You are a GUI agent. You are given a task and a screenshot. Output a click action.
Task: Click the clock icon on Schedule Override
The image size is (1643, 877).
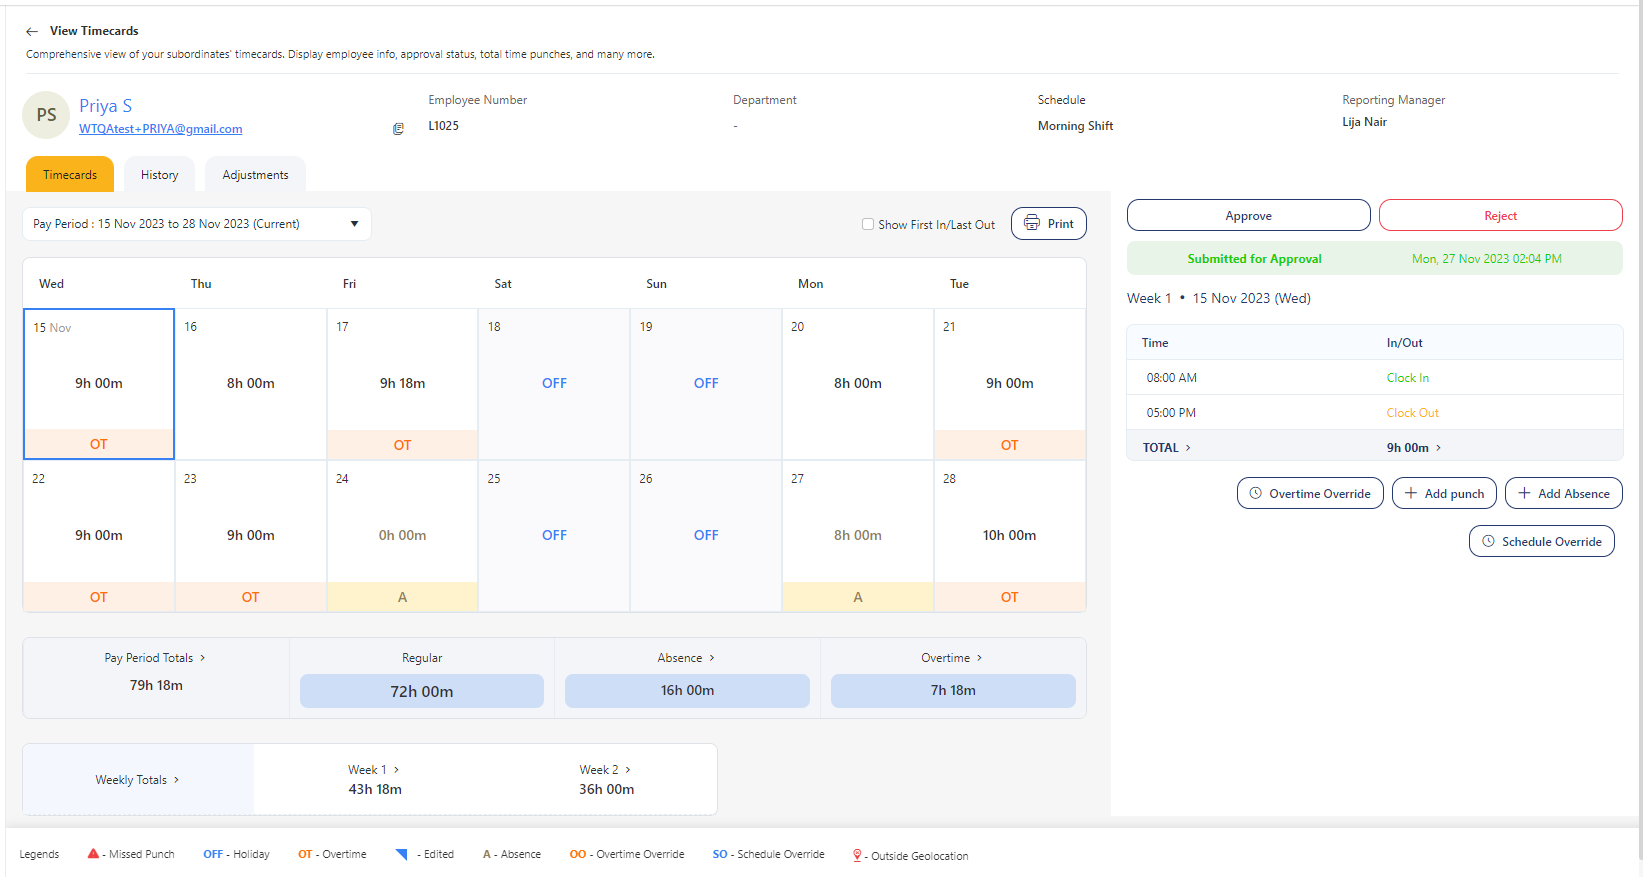tap(1488, 542)
